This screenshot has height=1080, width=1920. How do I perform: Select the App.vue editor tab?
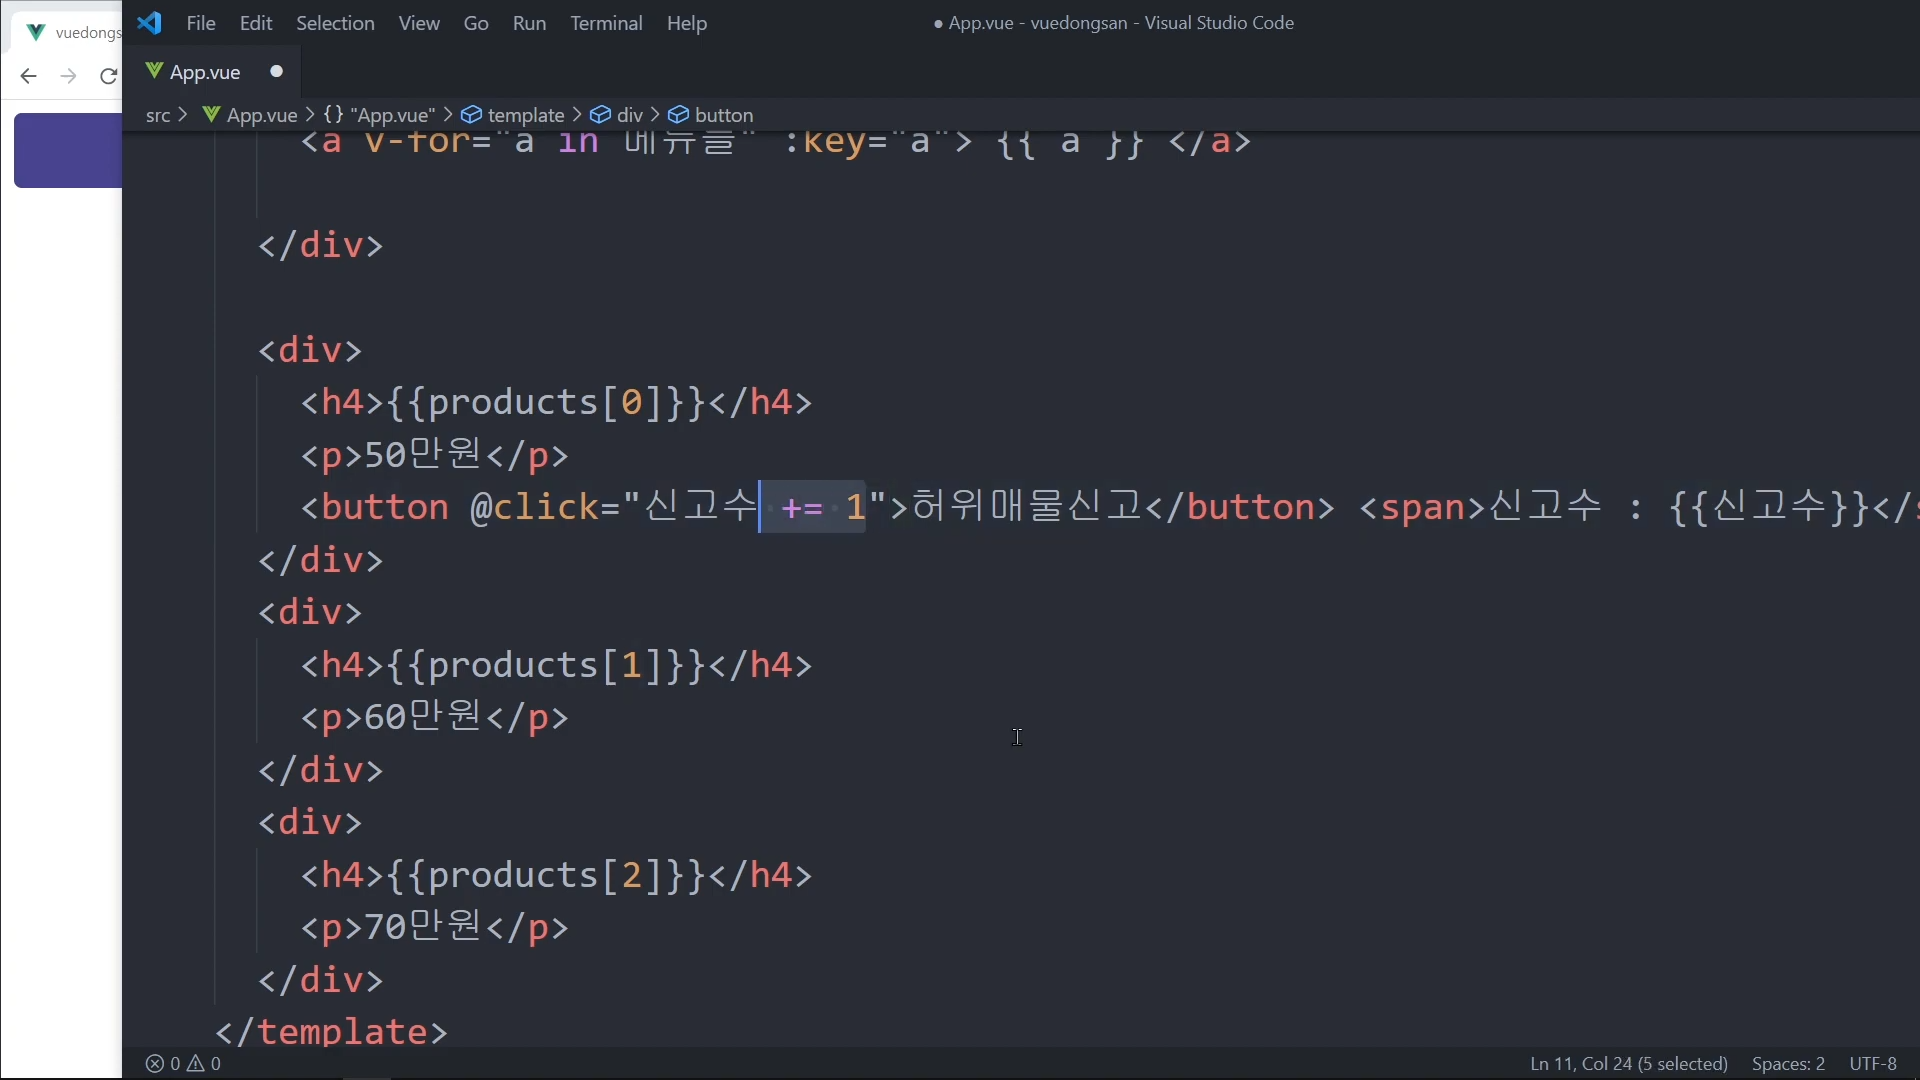[x=205, y=72]
